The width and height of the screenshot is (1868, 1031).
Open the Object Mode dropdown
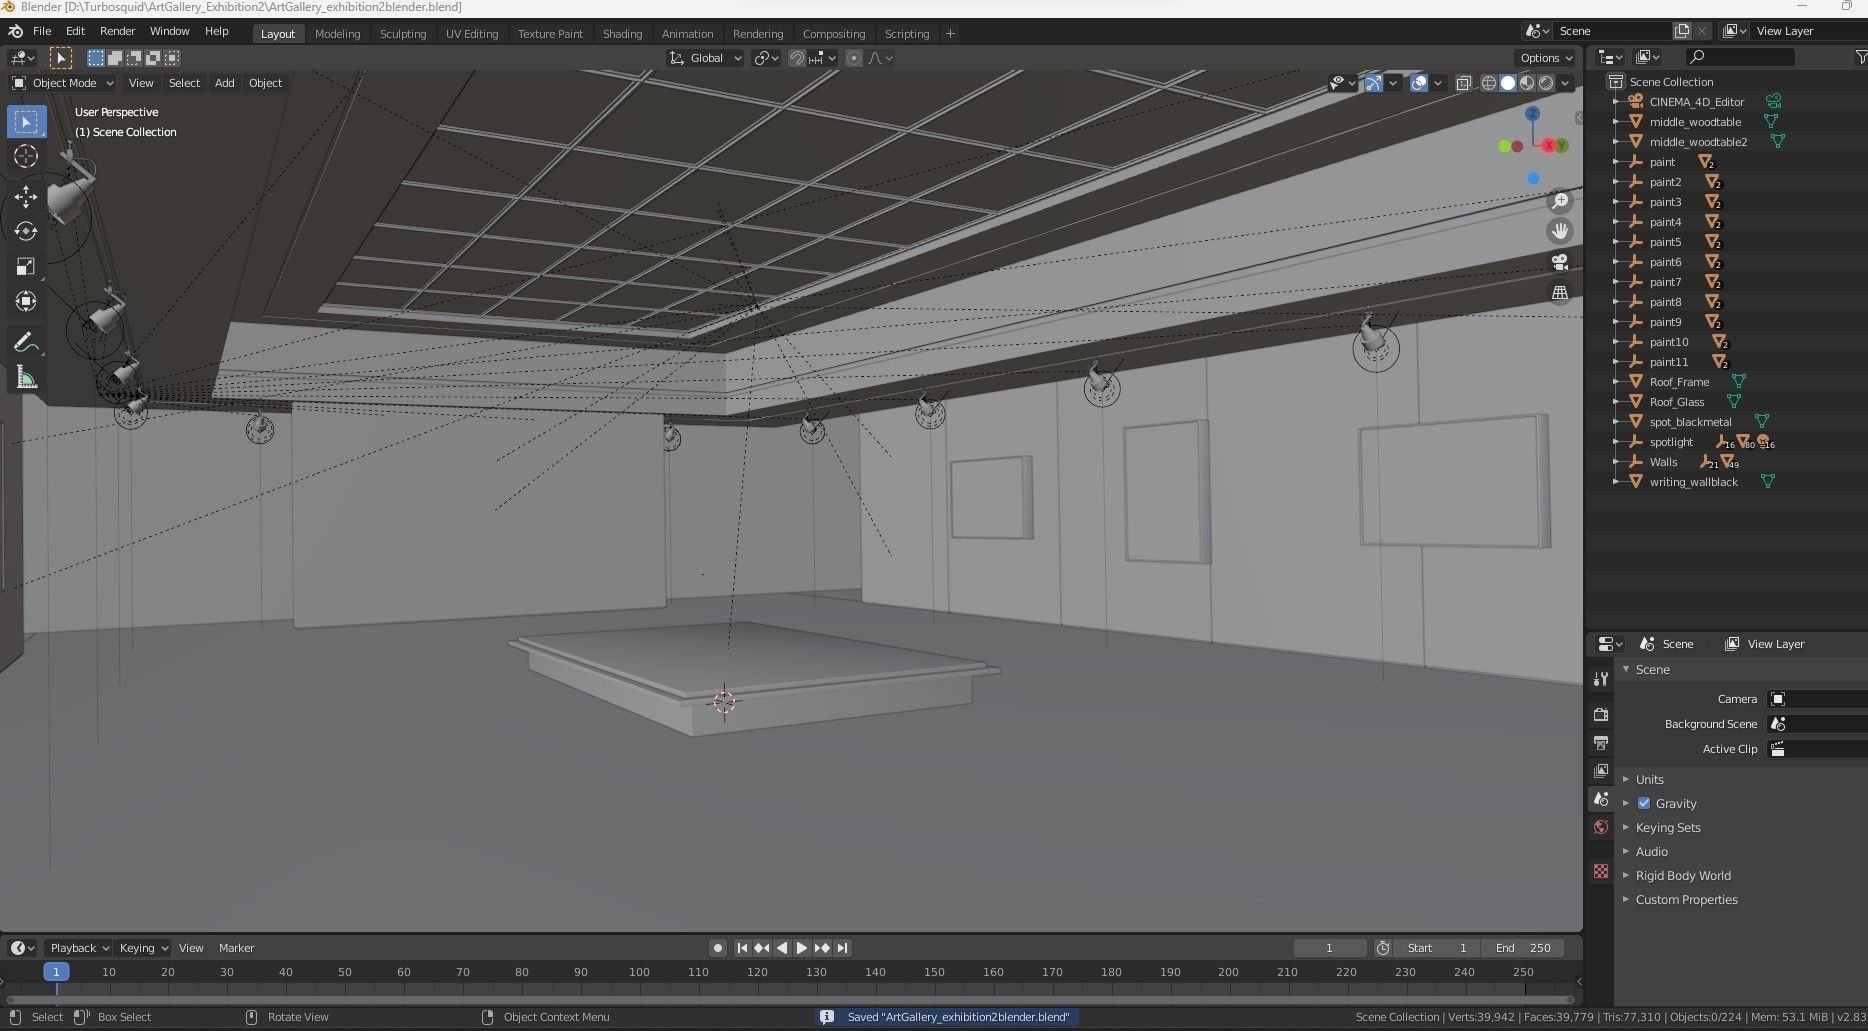tap(63, 83)
